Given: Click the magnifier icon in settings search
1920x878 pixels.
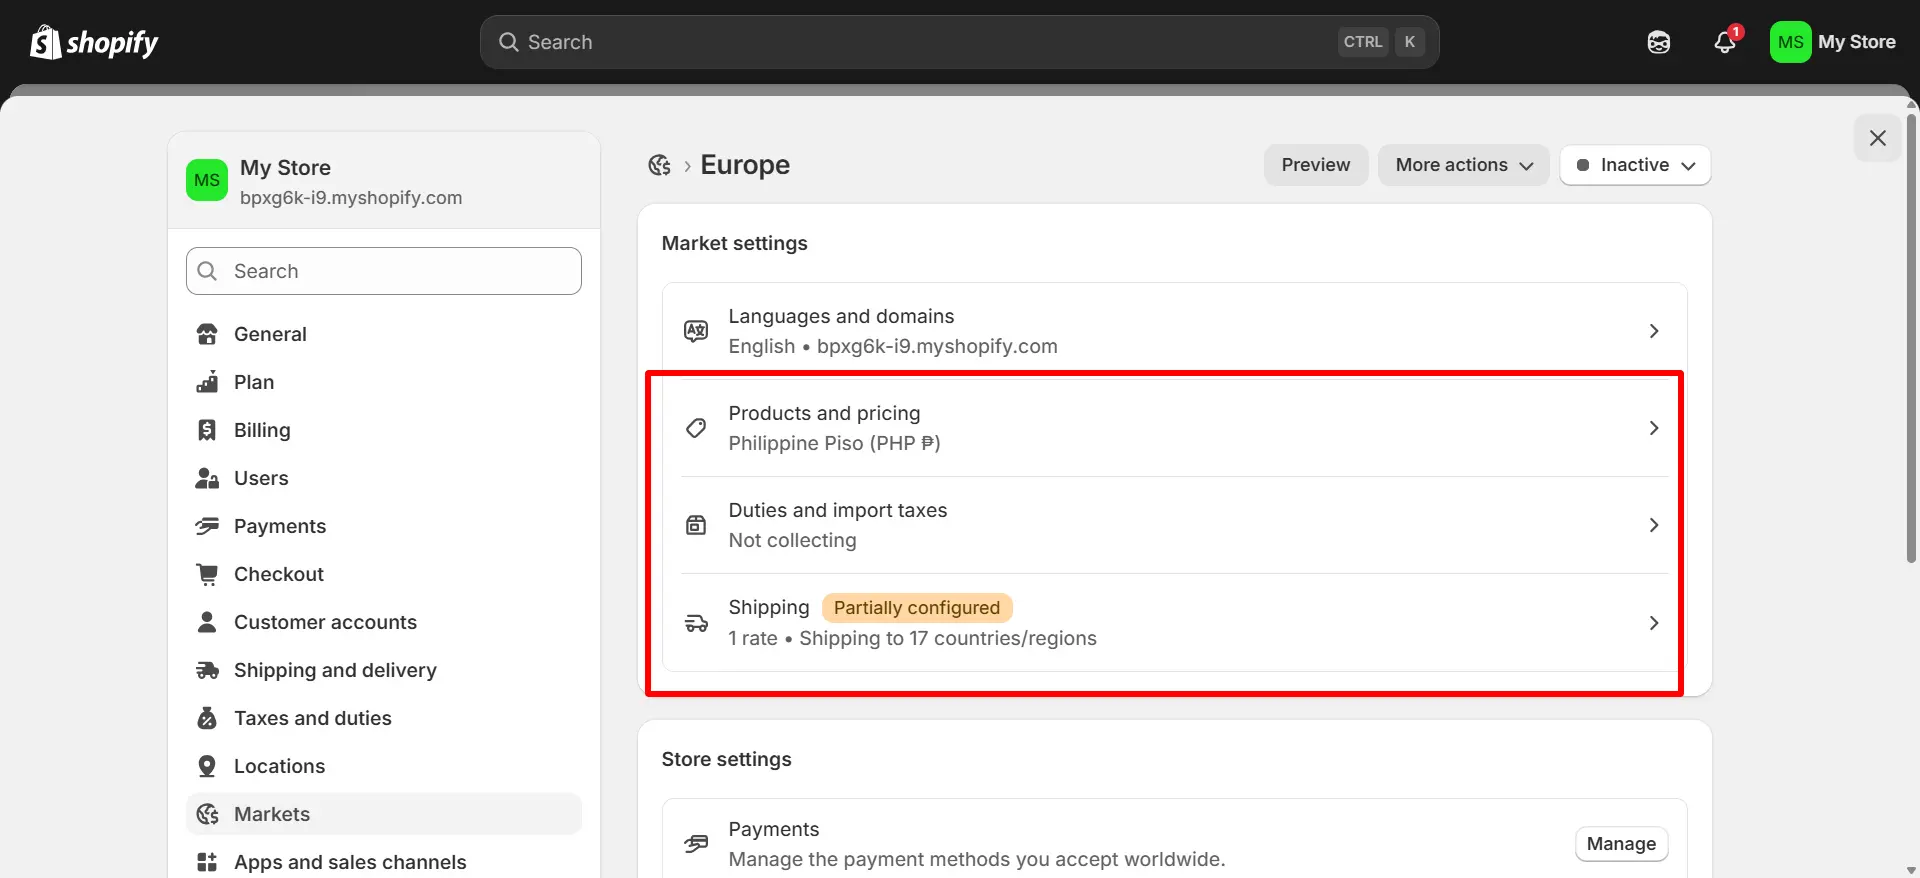Looking at the screenshot, I should [x=208, y=271].
